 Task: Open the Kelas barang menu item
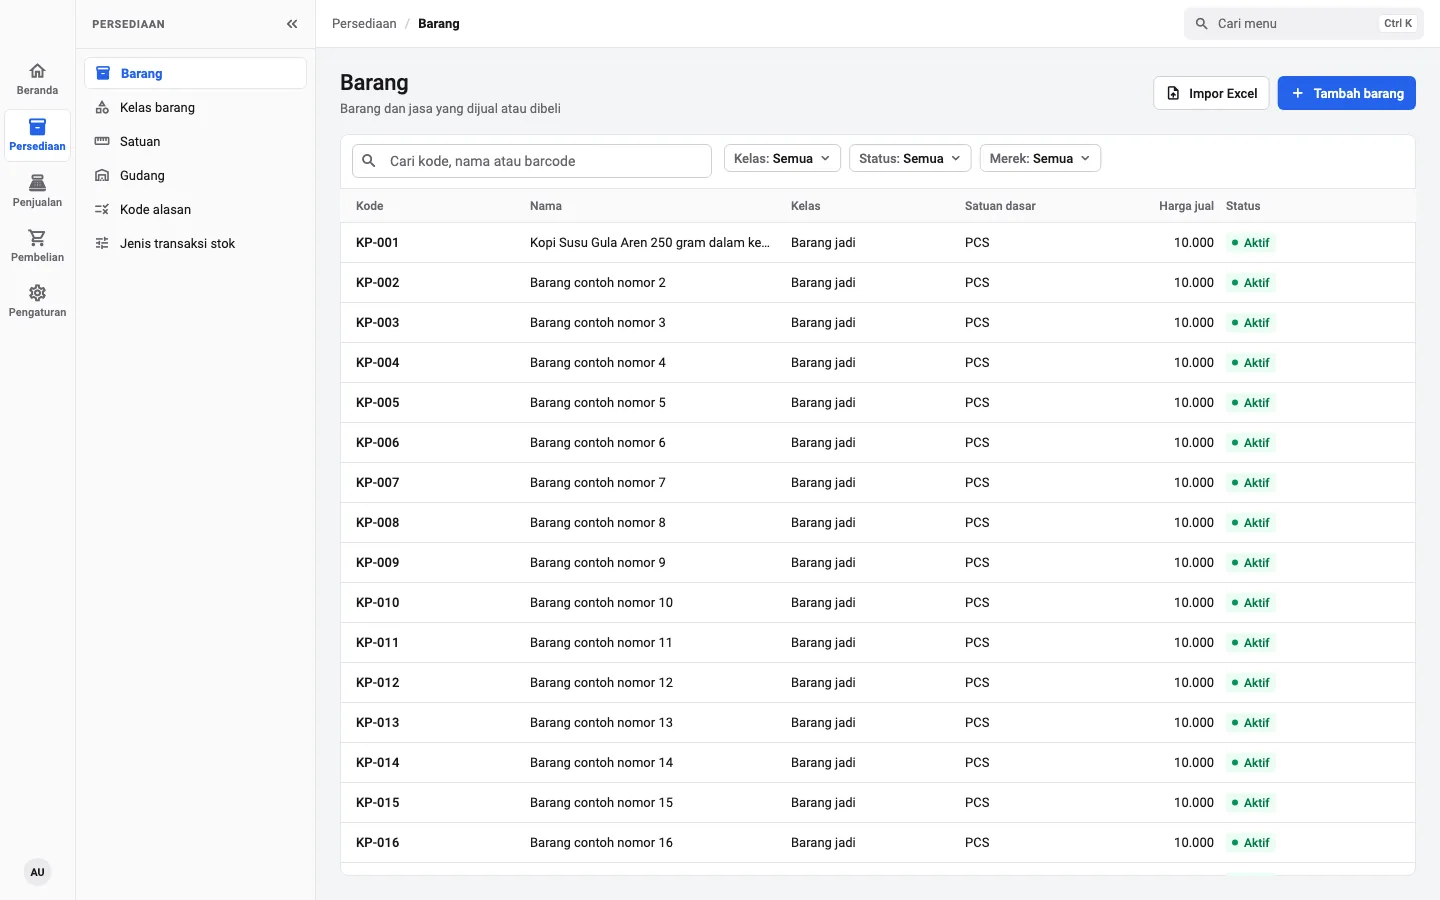tap(195, 108)
